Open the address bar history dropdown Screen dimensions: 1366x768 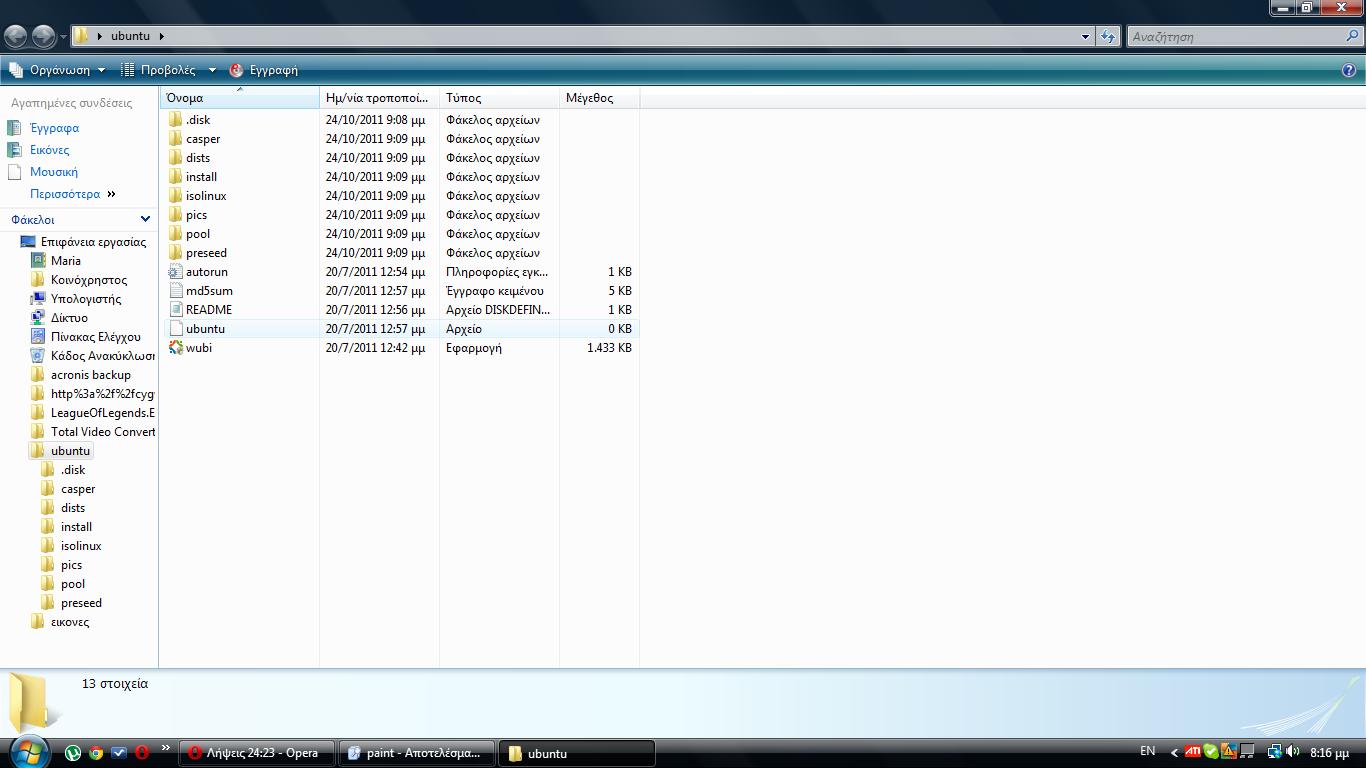pos(1085,36)
